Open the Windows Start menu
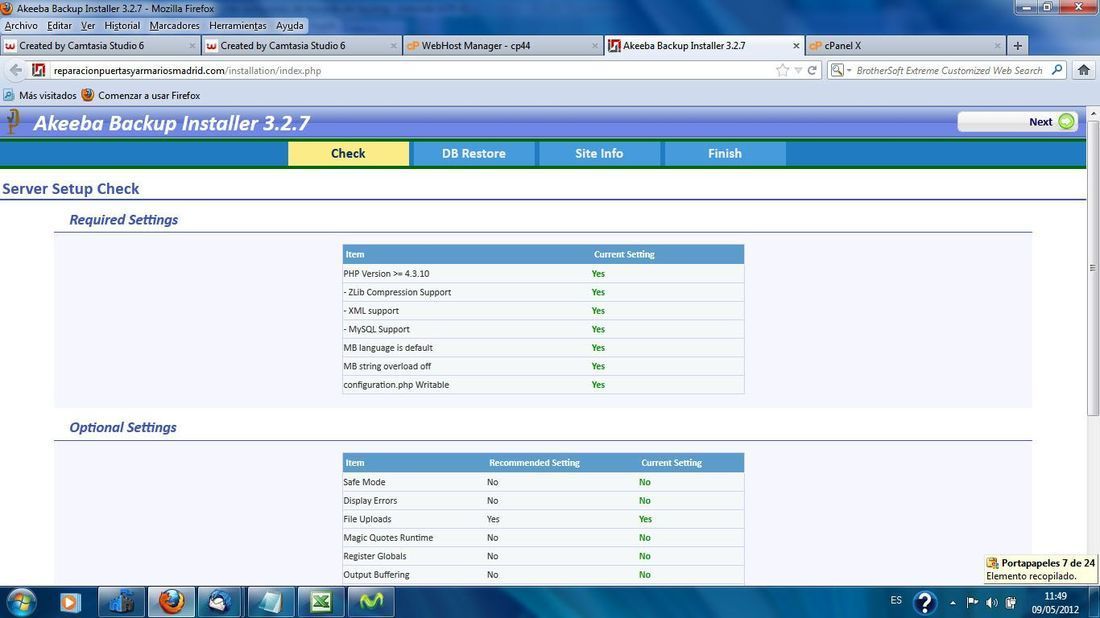 [20, 603]
